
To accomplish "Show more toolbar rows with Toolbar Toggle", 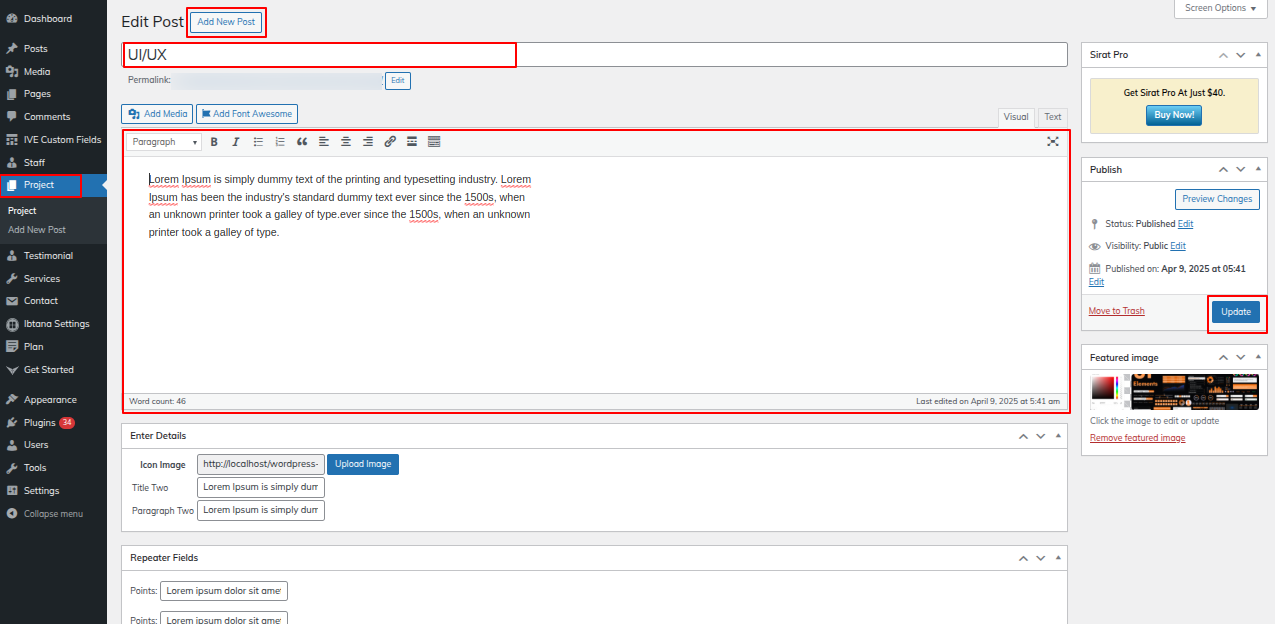I will click(x=434, y=142).
